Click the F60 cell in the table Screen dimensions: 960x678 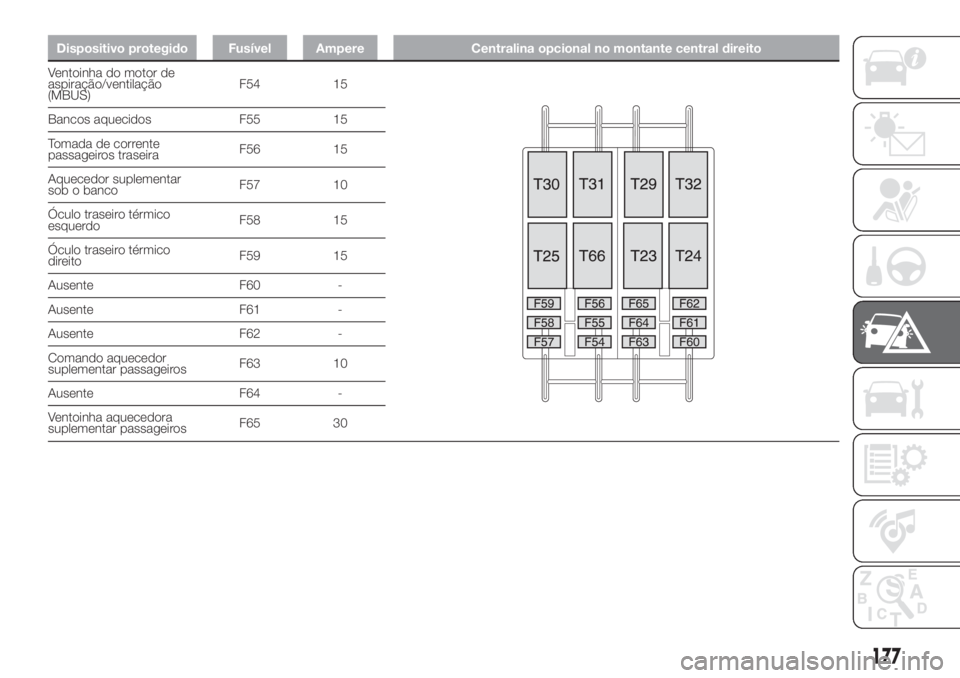pos(250,285)
